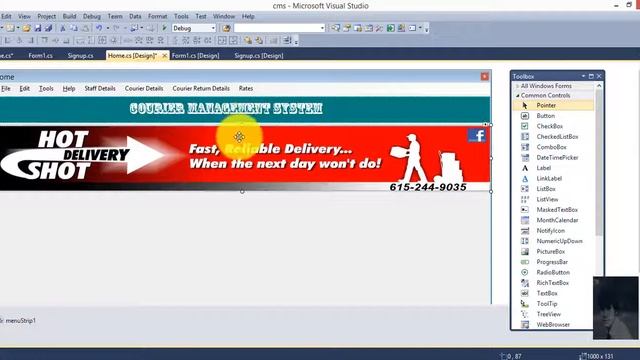Switch to the Form1.cs [Design] tab
640x360 pixels.
[196, 56]
